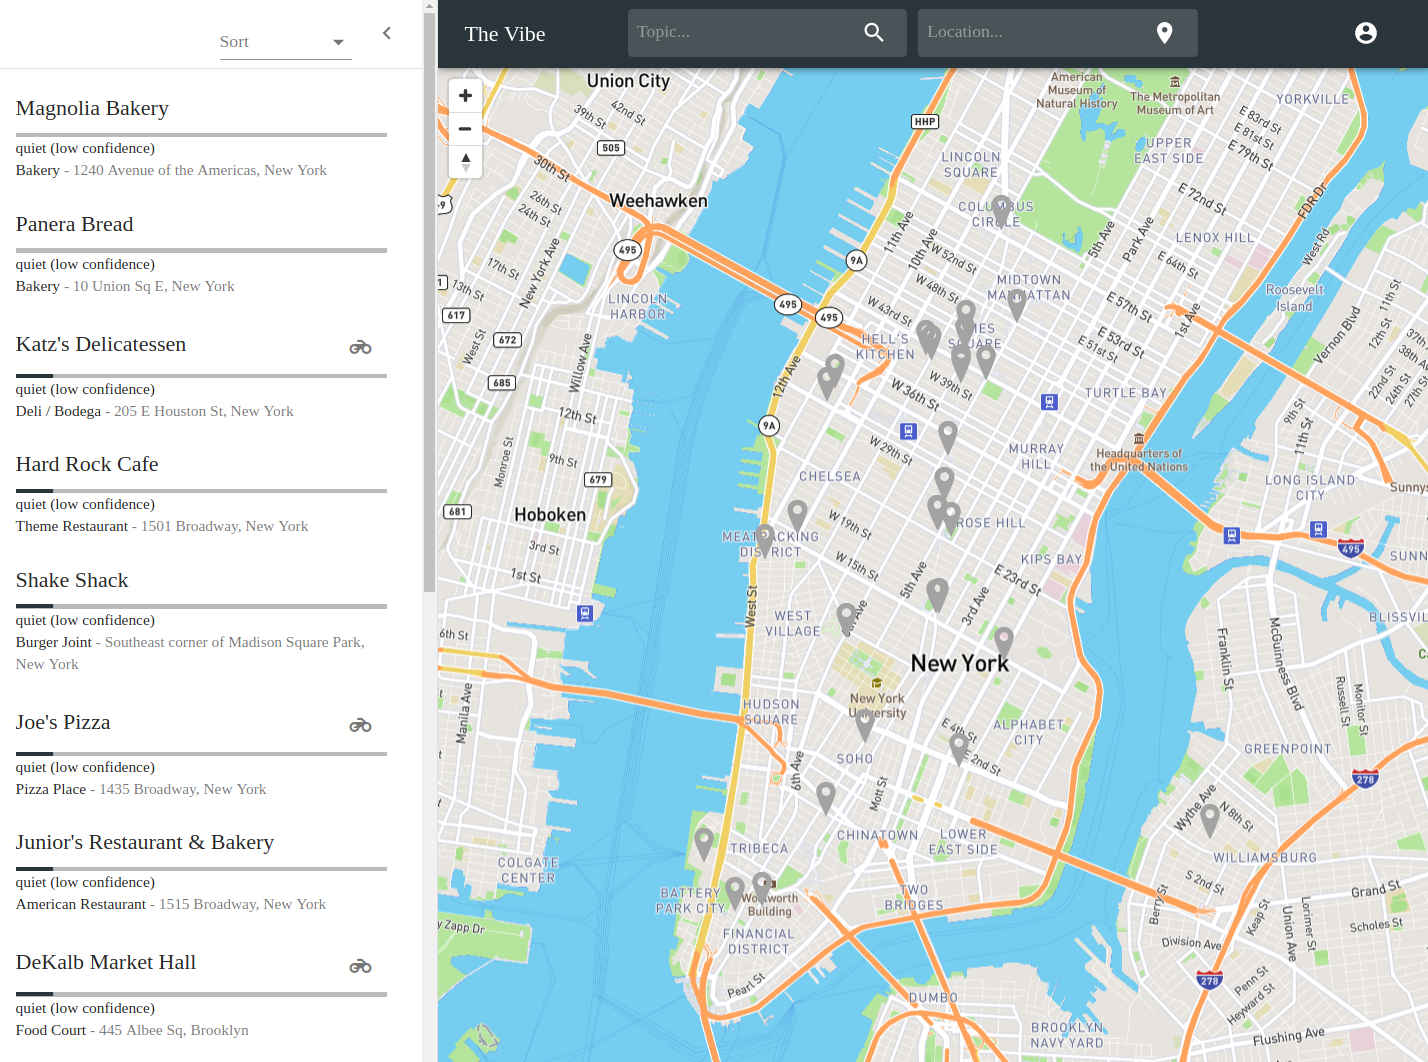Open the Katz's Delicatessen listing

tap(101, 344)
